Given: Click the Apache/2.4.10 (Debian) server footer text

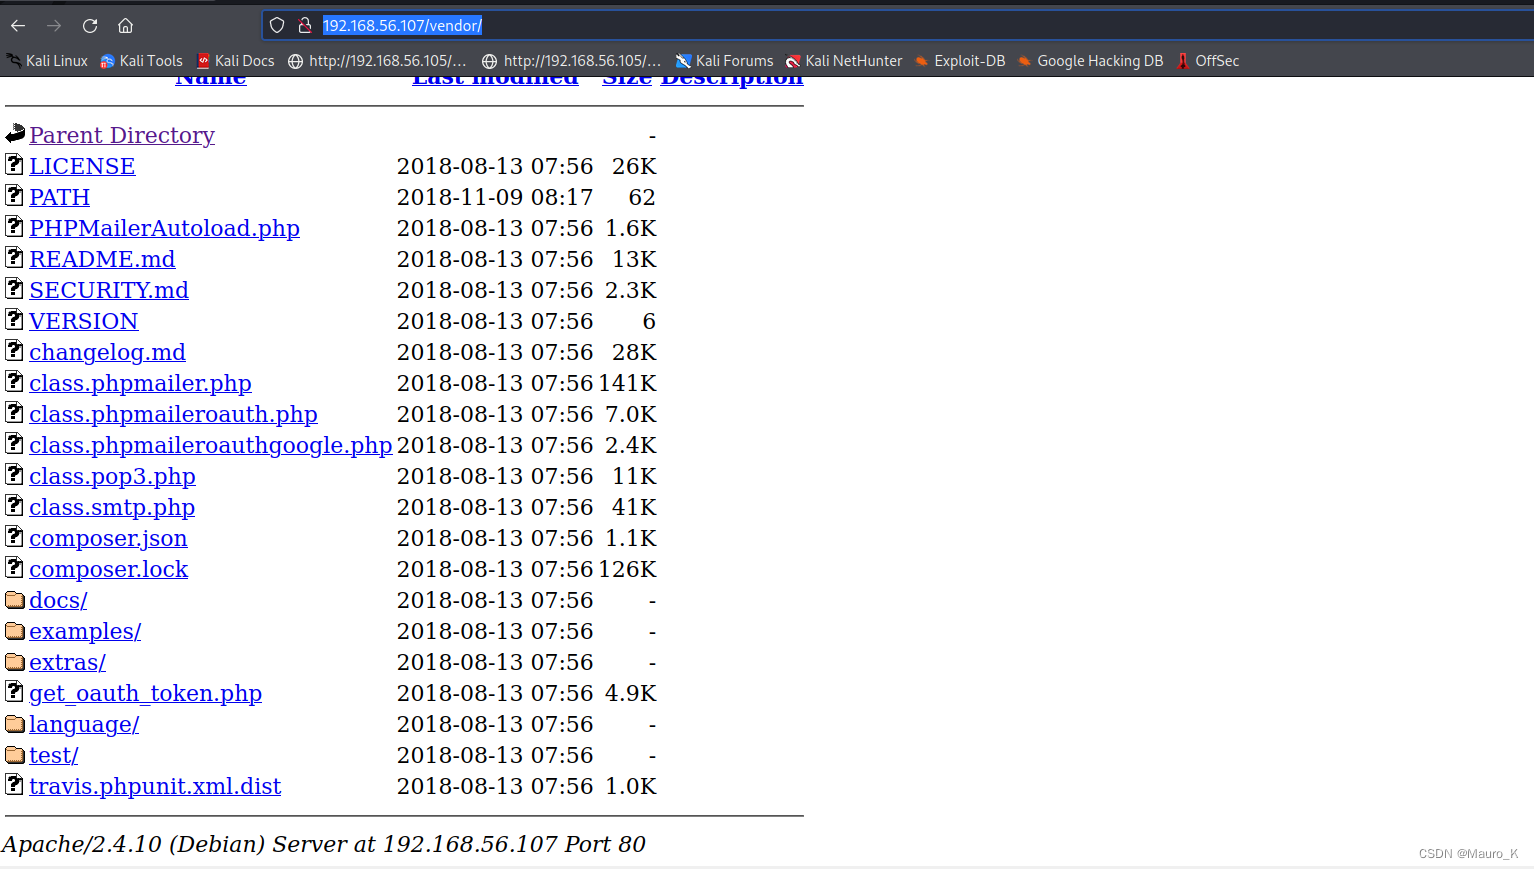Looking at the screenshot, I should [x=323, y=844].
